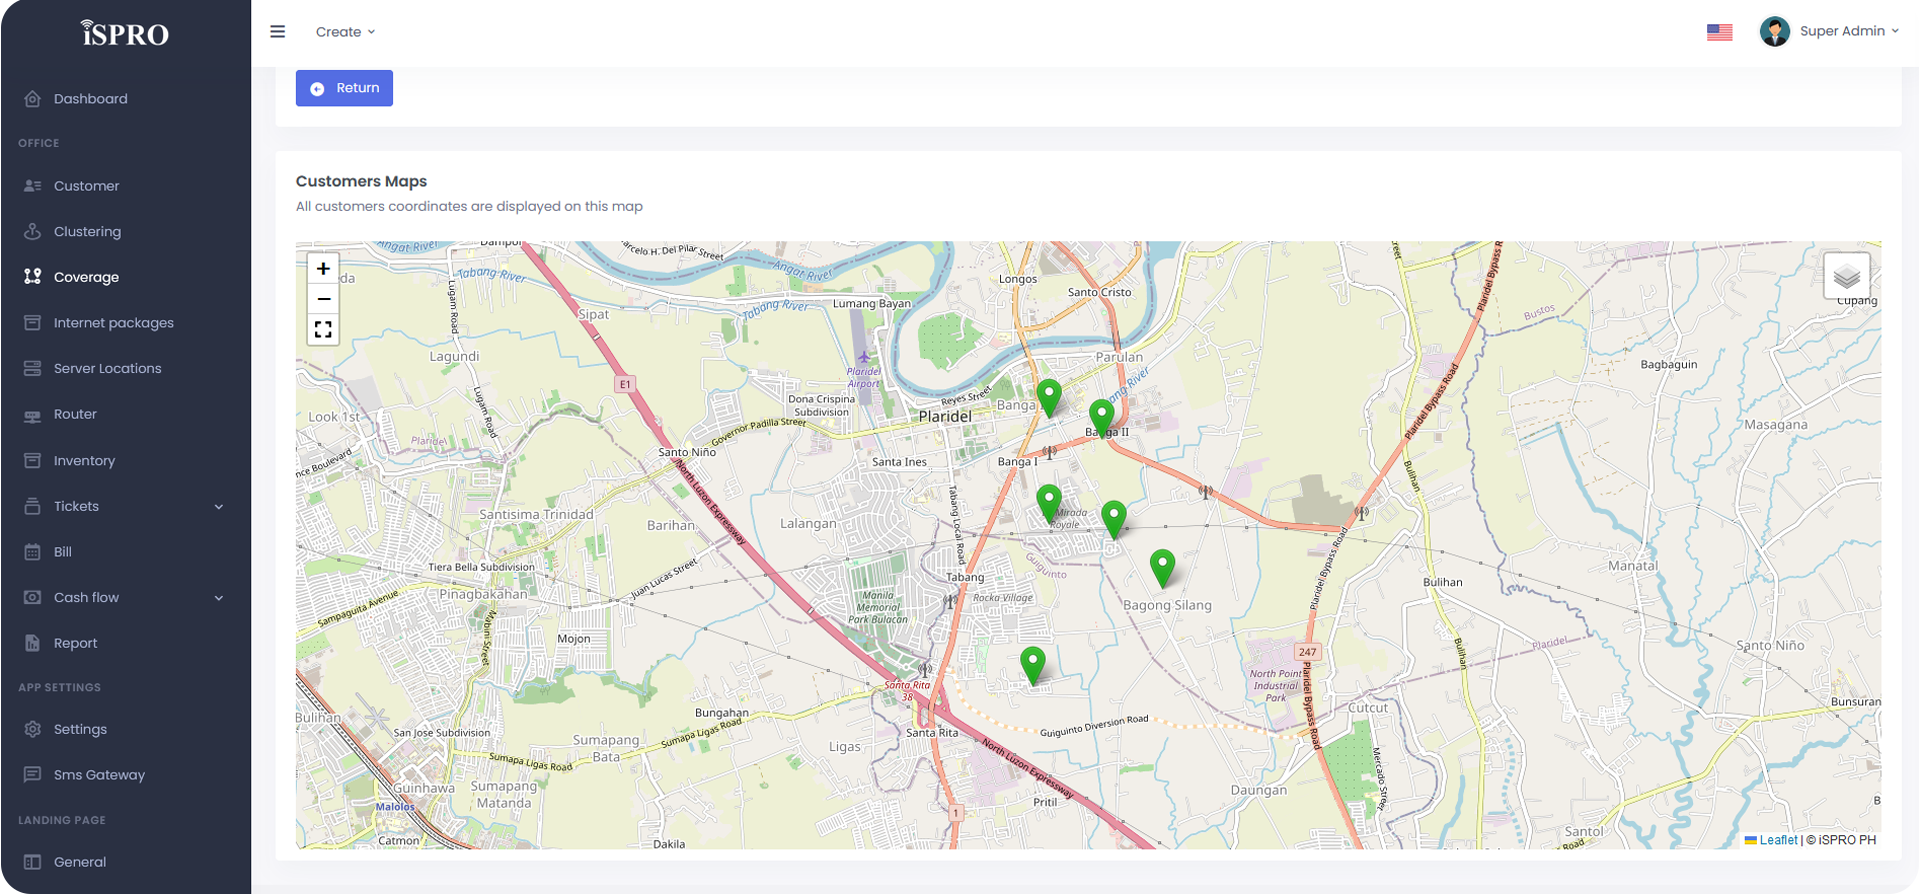Click the Customer icon in the sidebar
Image resolution: width=1920 pixels, height=894 pixels.
(x=33, y=186)
